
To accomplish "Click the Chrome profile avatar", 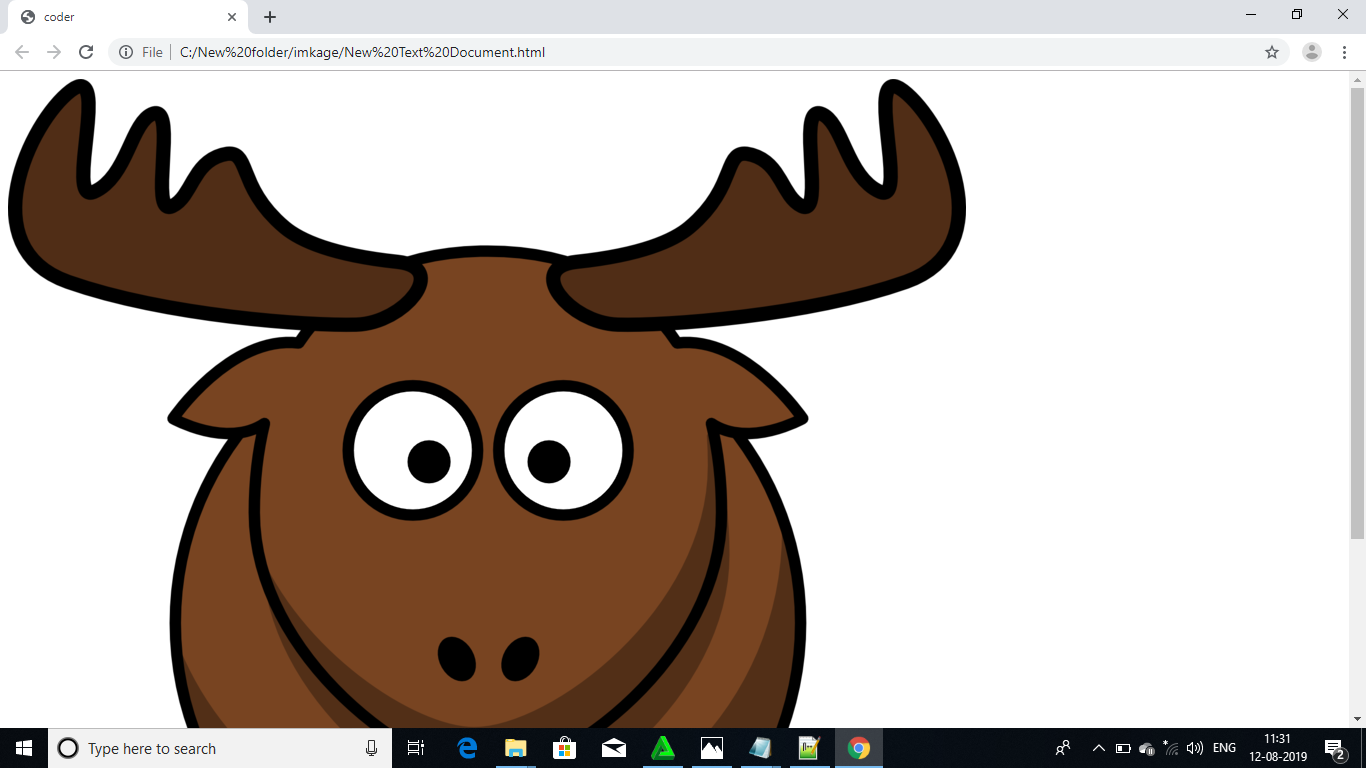I will pos(1310,52).
